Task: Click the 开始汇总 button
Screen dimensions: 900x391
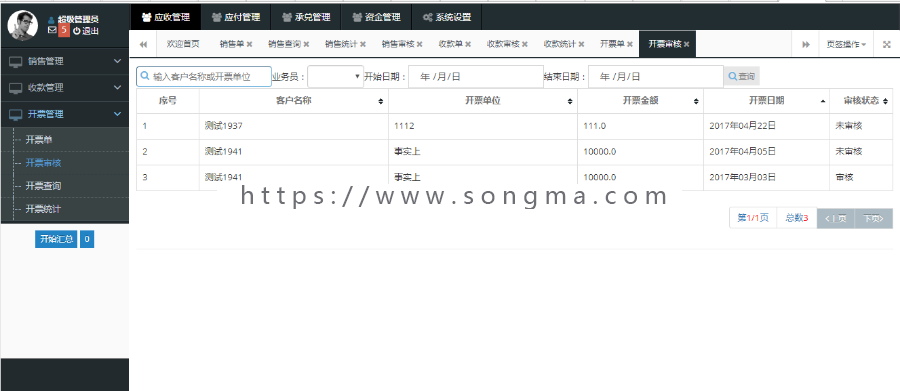Action: coord(56,239)
